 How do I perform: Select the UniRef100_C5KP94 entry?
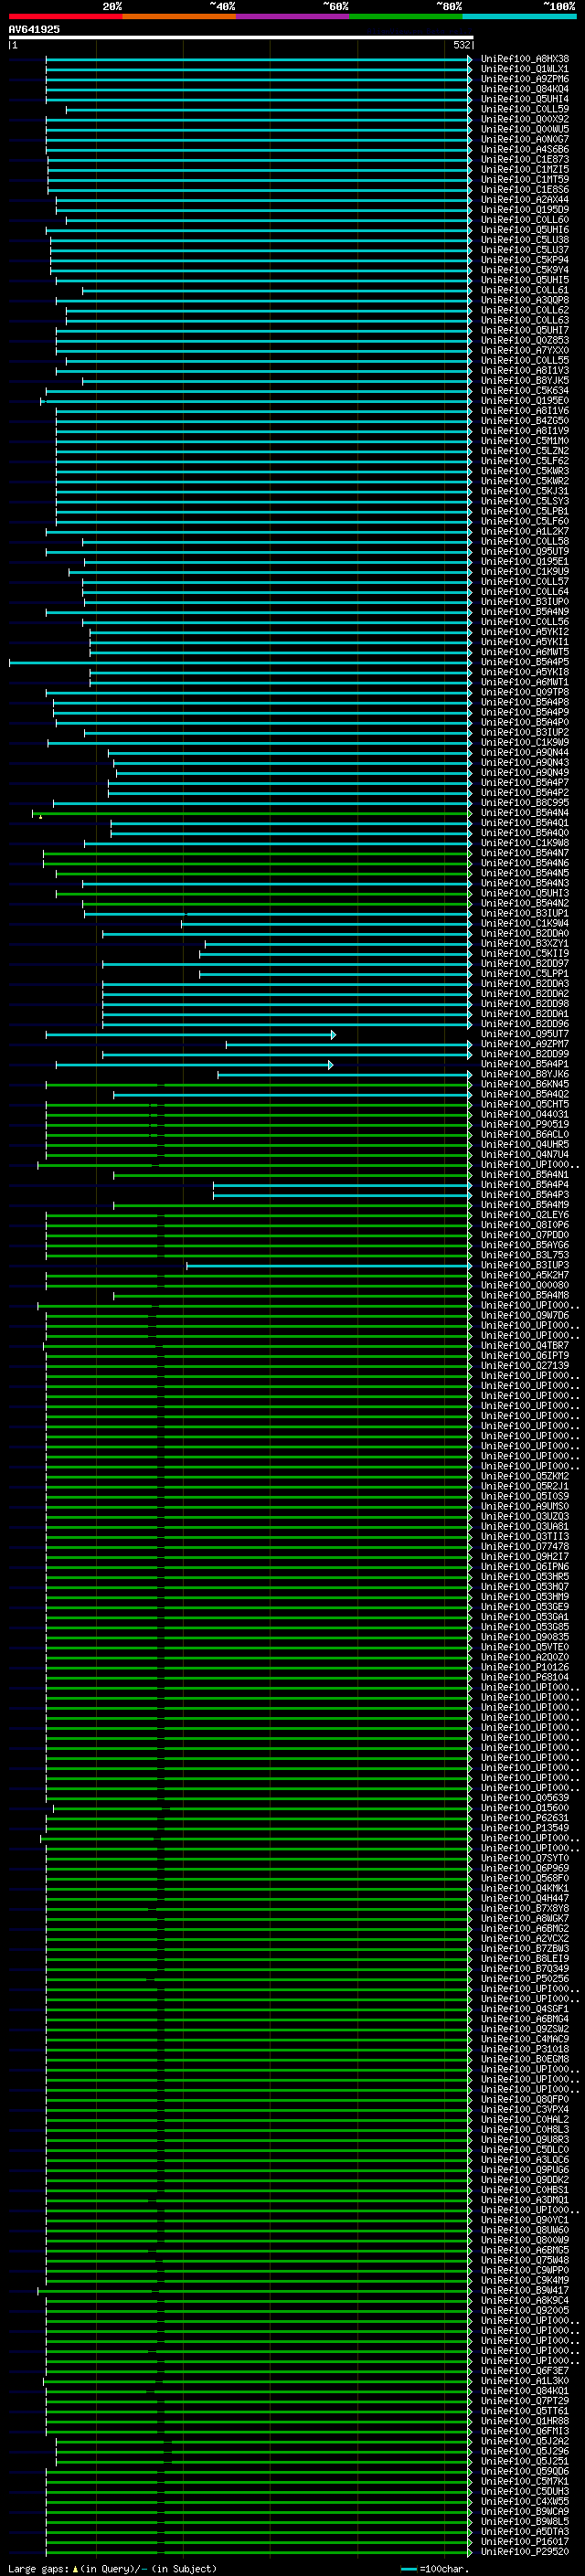pos(525,260)
